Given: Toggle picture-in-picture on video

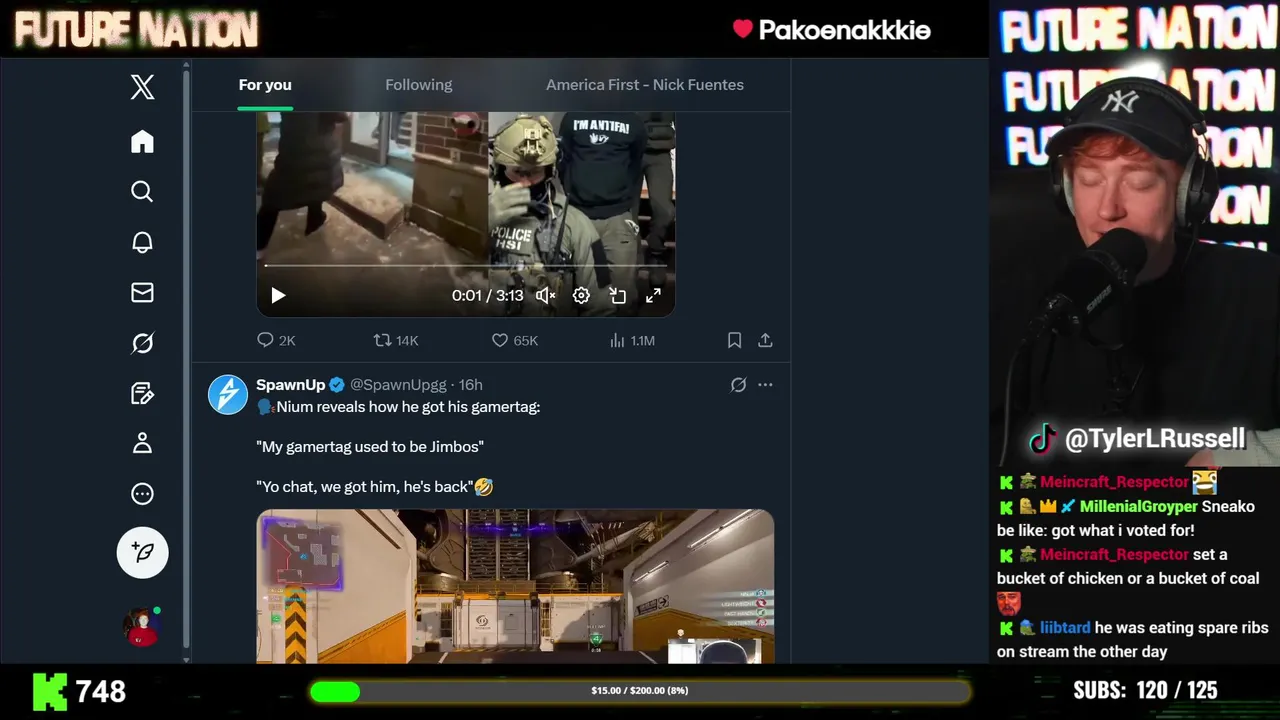Looking at the screenshot, I should [617, 295].
